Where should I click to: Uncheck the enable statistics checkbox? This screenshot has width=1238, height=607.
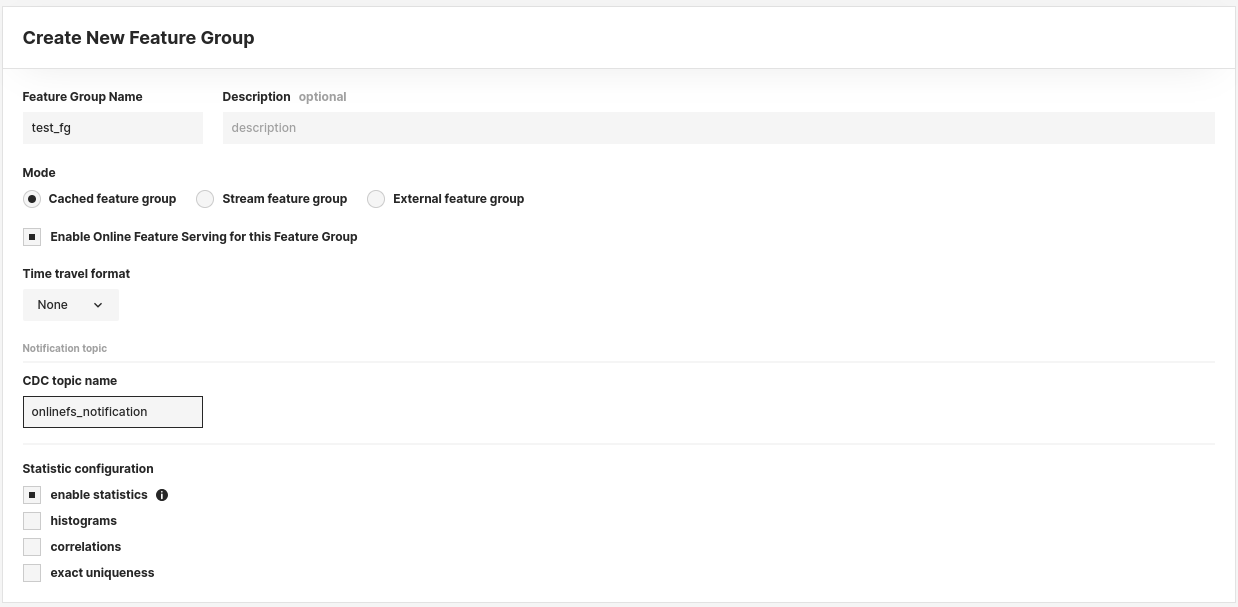(31, 494)
